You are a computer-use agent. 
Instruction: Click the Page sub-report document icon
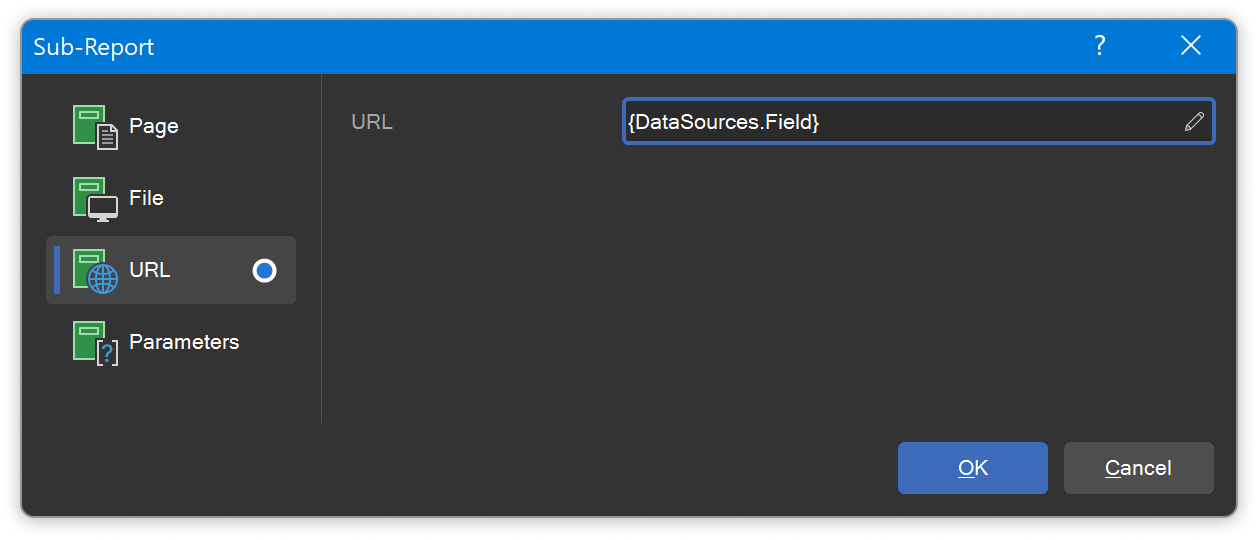[x=95, y=127]
